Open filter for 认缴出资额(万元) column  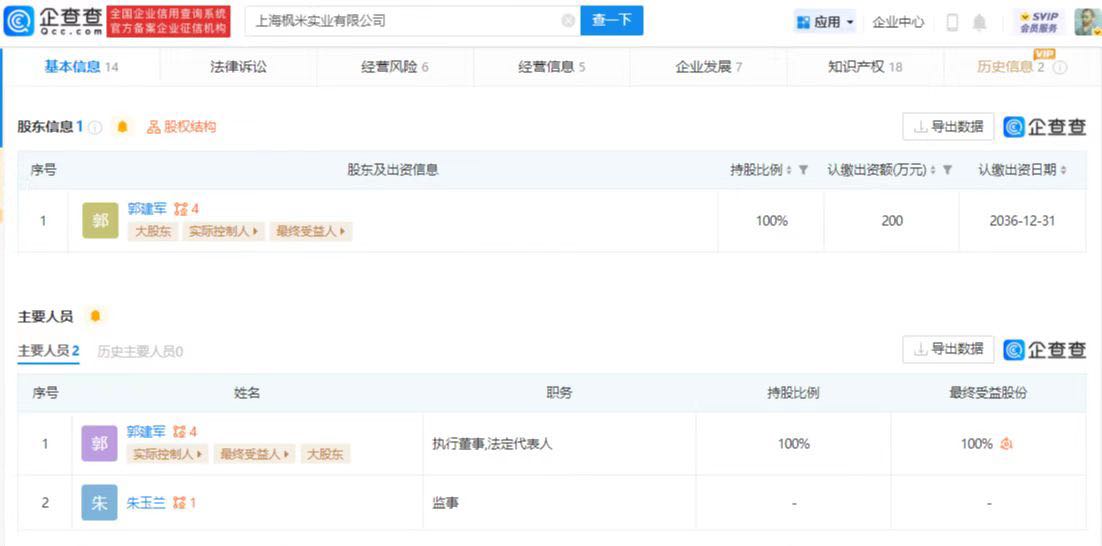pos(947,171)
